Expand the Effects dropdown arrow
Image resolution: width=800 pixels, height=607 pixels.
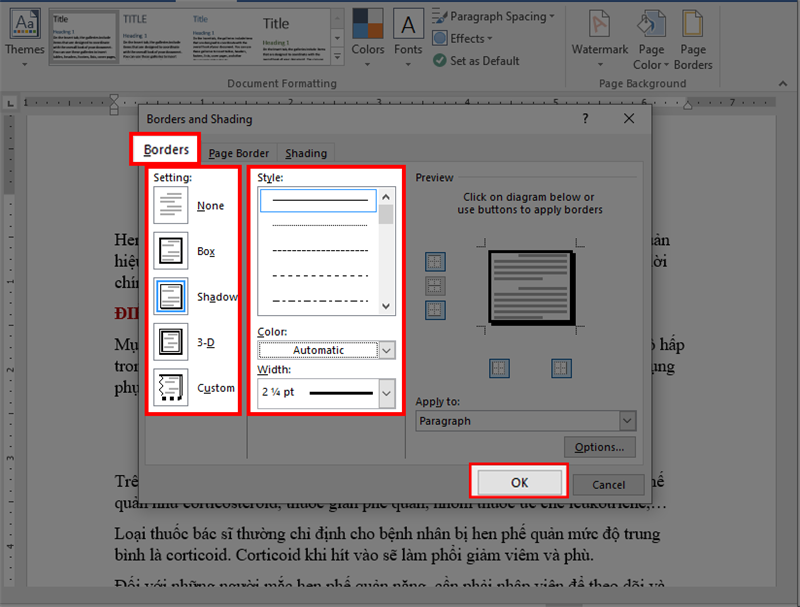click(490, 39)
